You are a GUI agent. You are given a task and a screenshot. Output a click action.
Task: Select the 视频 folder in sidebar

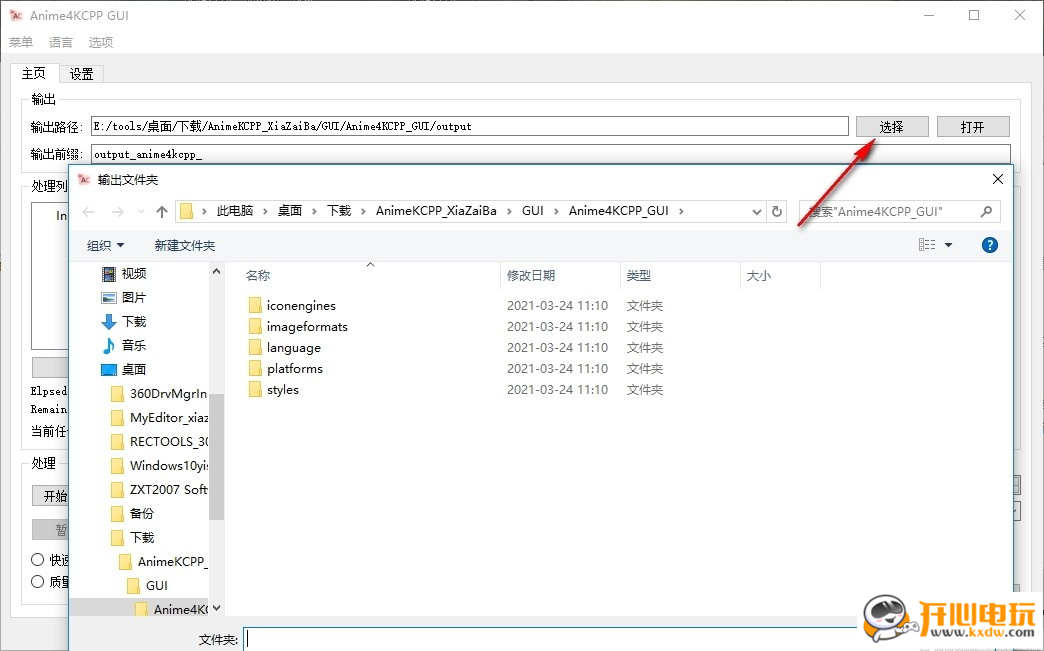(123, 274)
